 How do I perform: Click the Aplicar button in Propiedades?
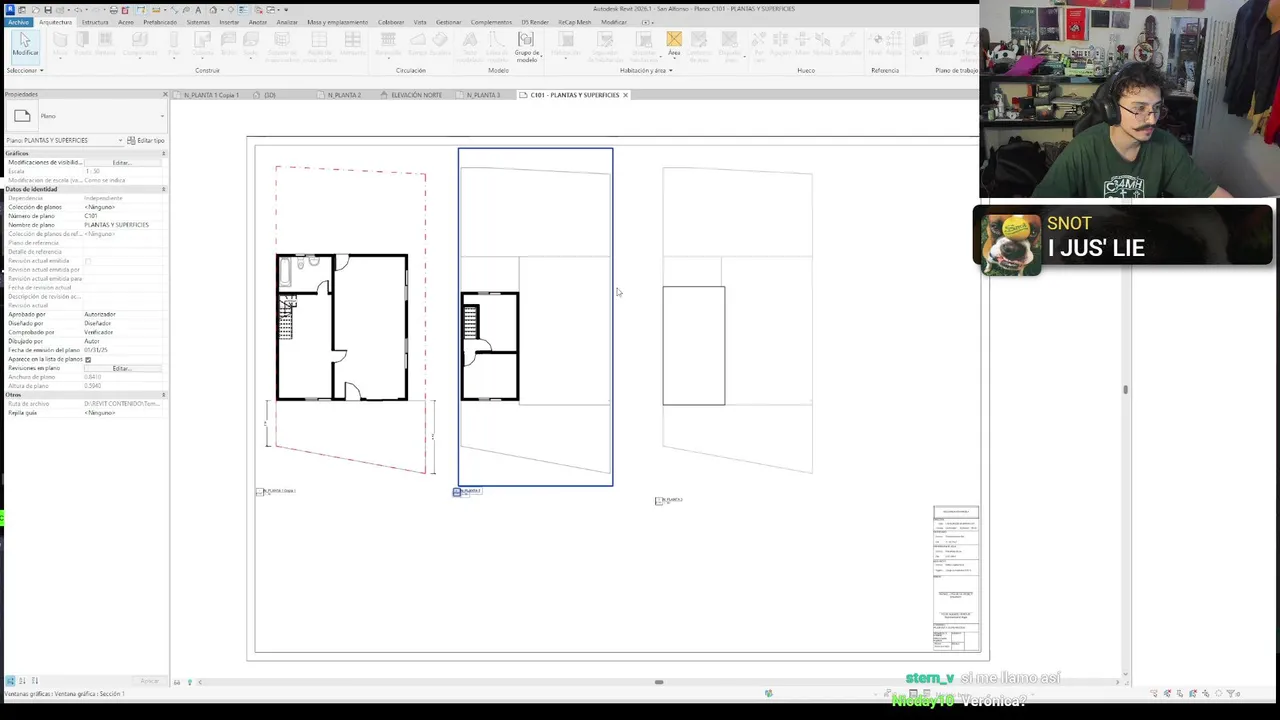tap(149, 681)
